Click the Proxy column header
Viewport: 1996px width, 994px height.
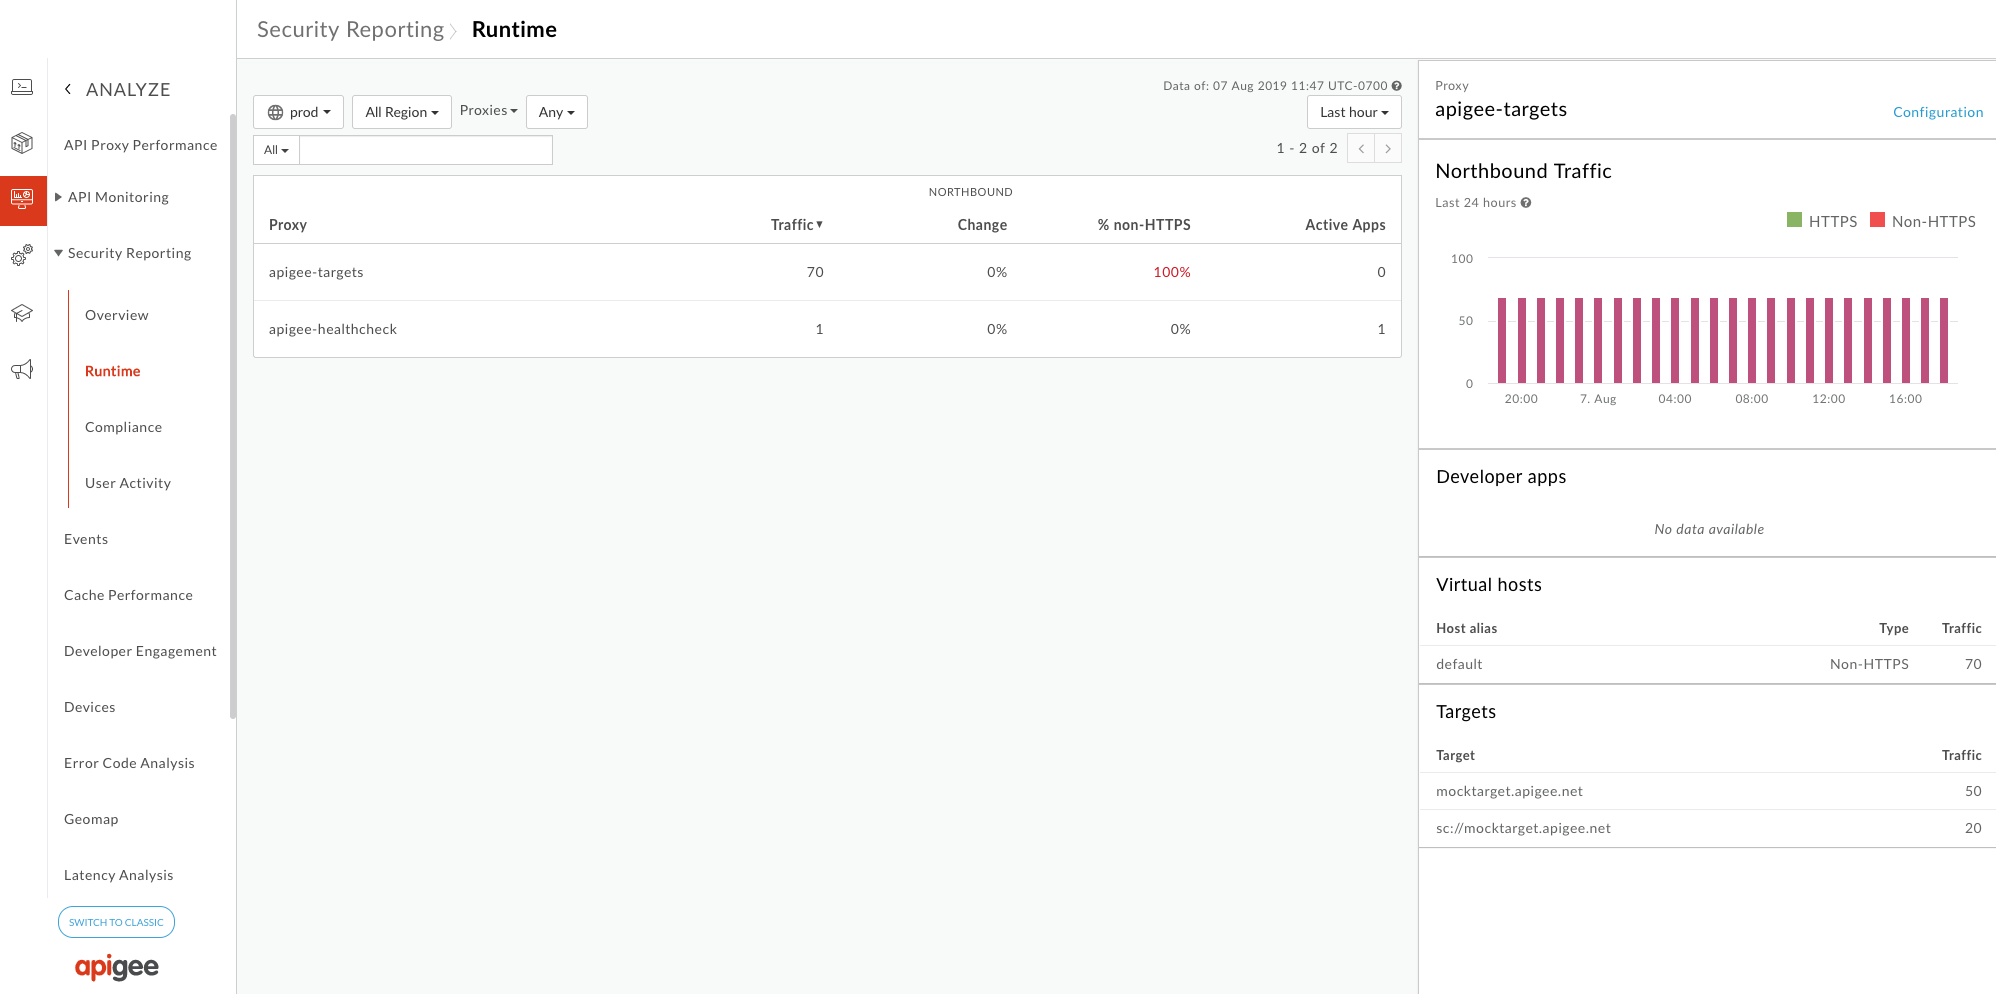tap(288, 225)
